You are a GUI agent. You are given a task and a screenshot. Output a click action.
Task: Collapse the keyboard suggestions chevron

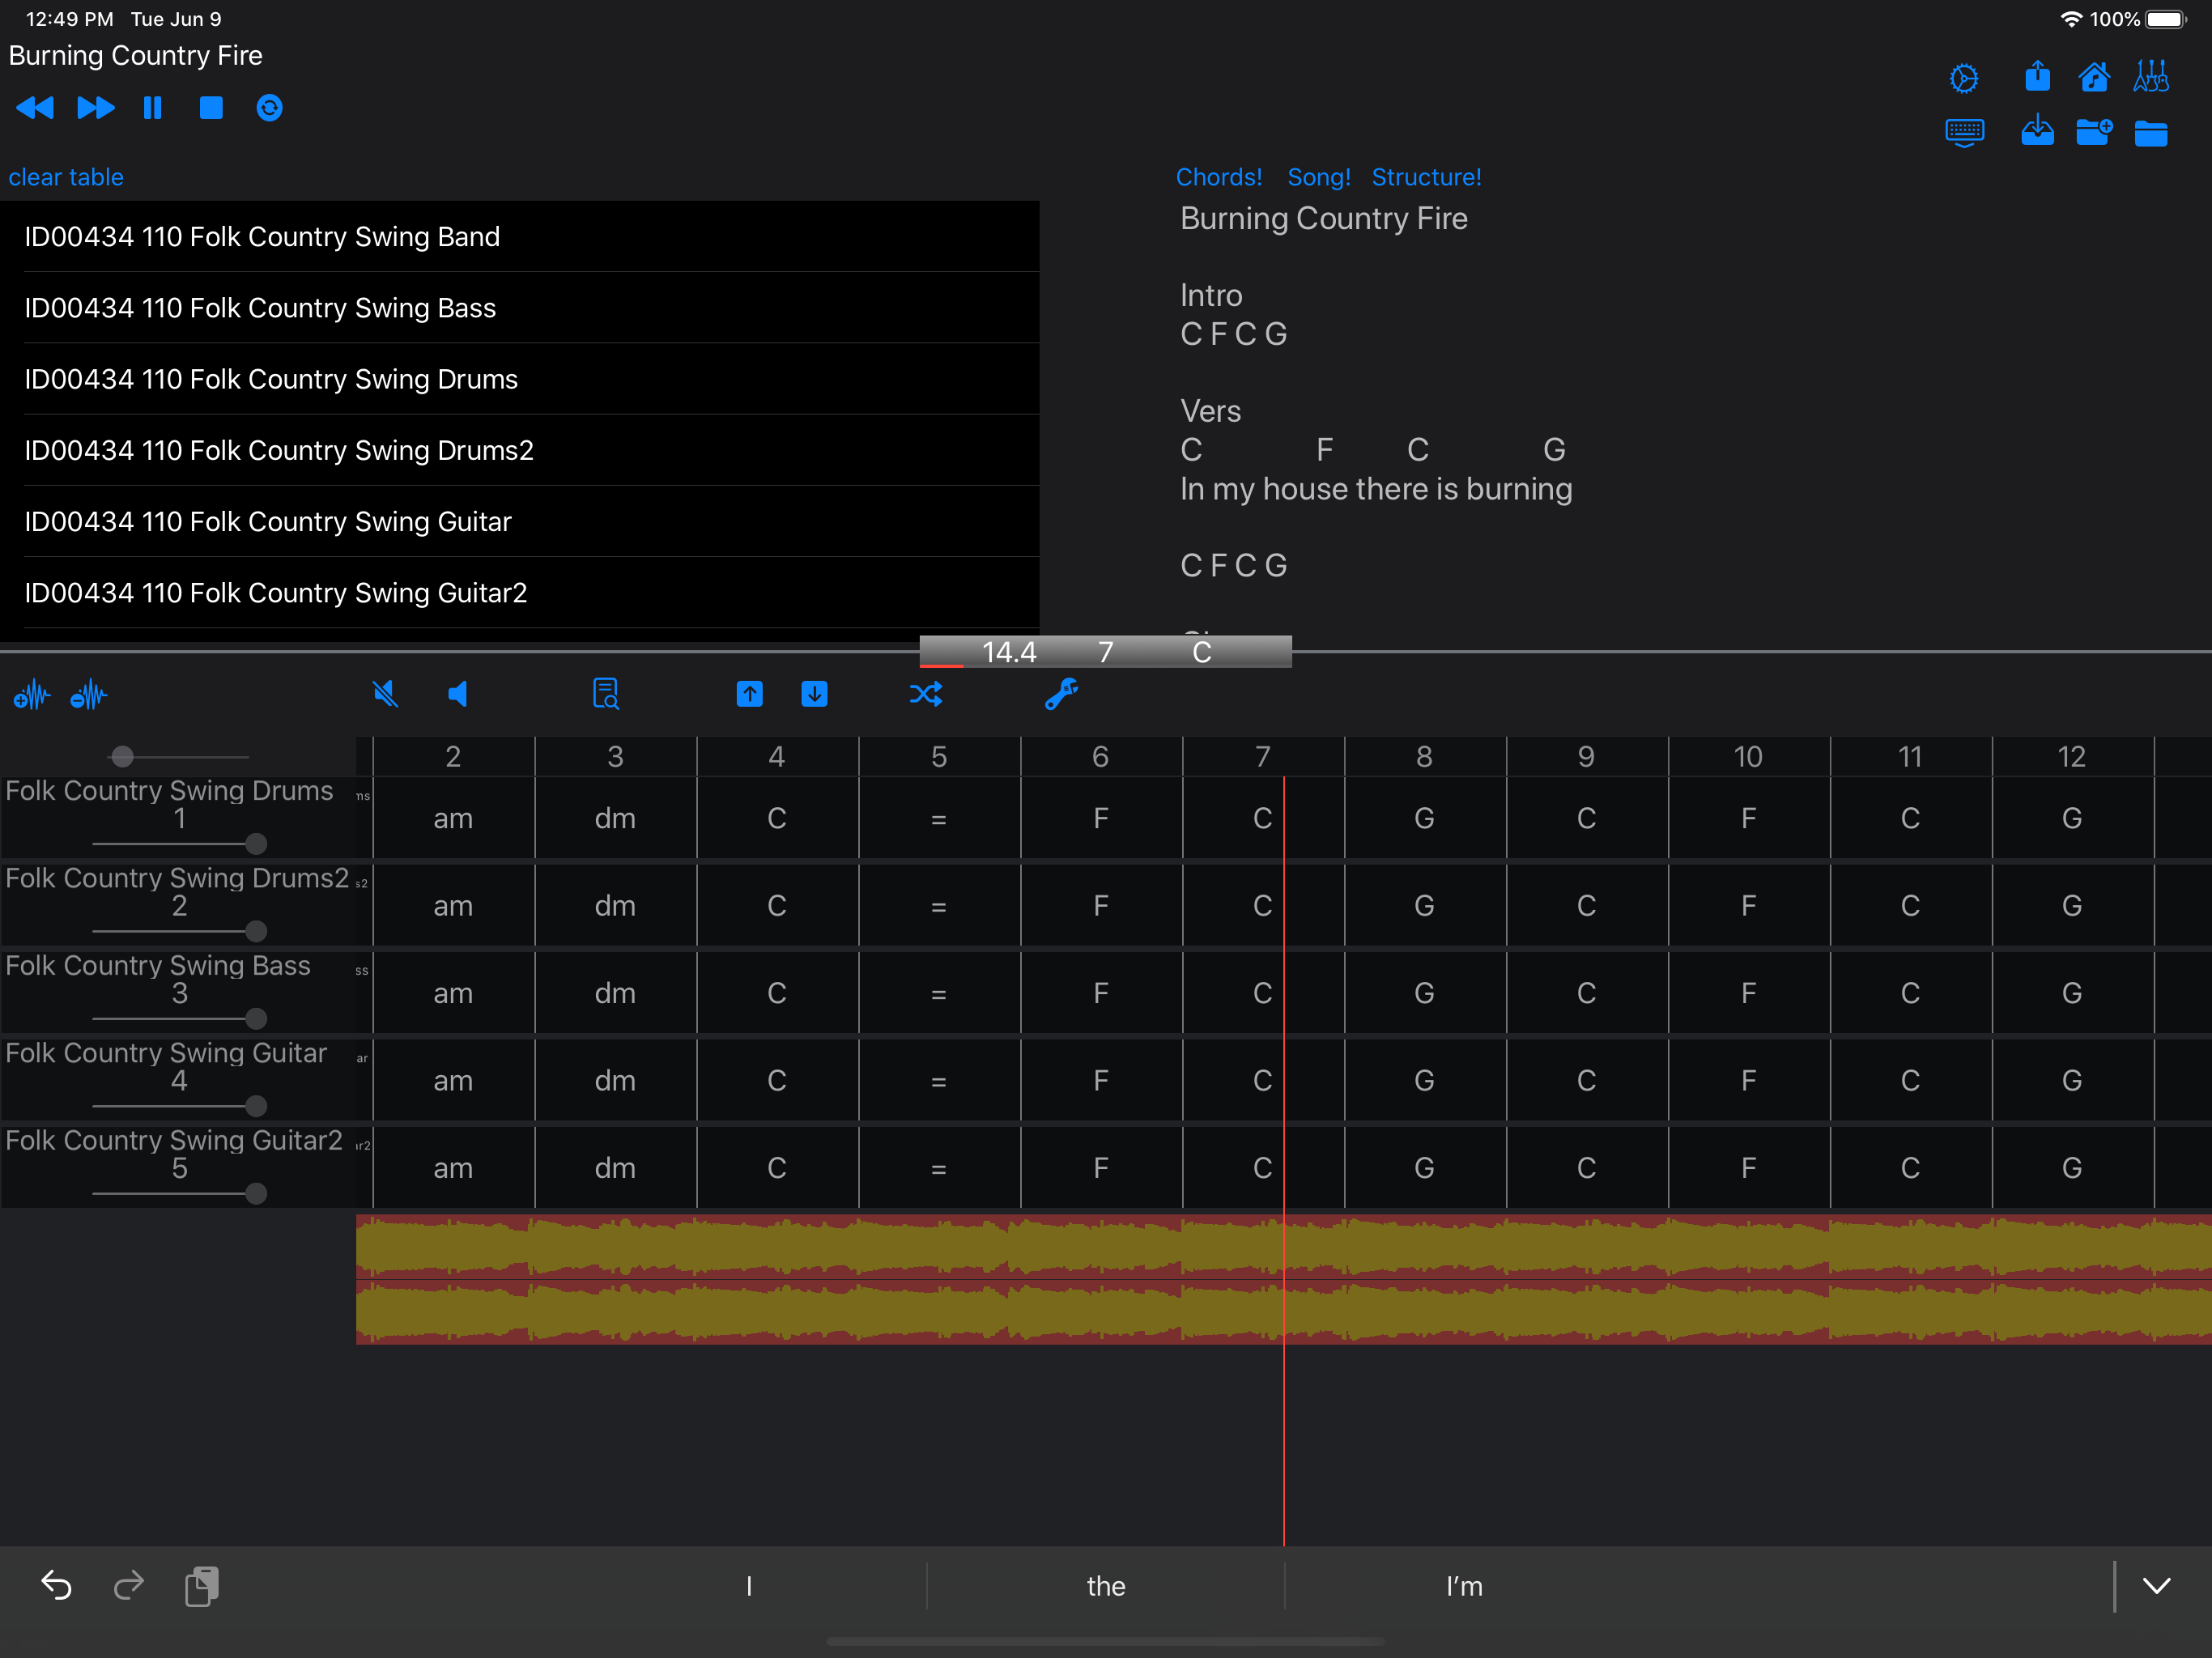coord(2157,1586)
